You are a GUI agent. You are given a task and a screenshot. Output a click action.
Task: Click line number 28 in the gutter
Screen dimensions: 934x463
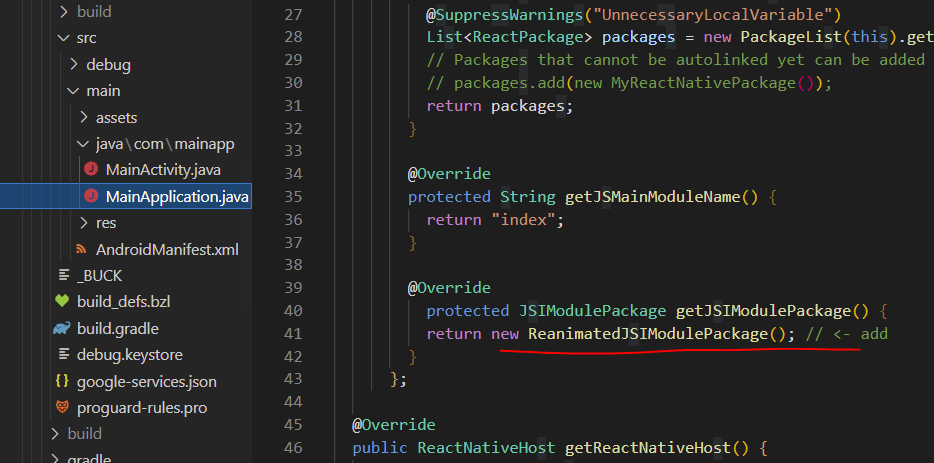pyautogui.click(x=293, y=37)
